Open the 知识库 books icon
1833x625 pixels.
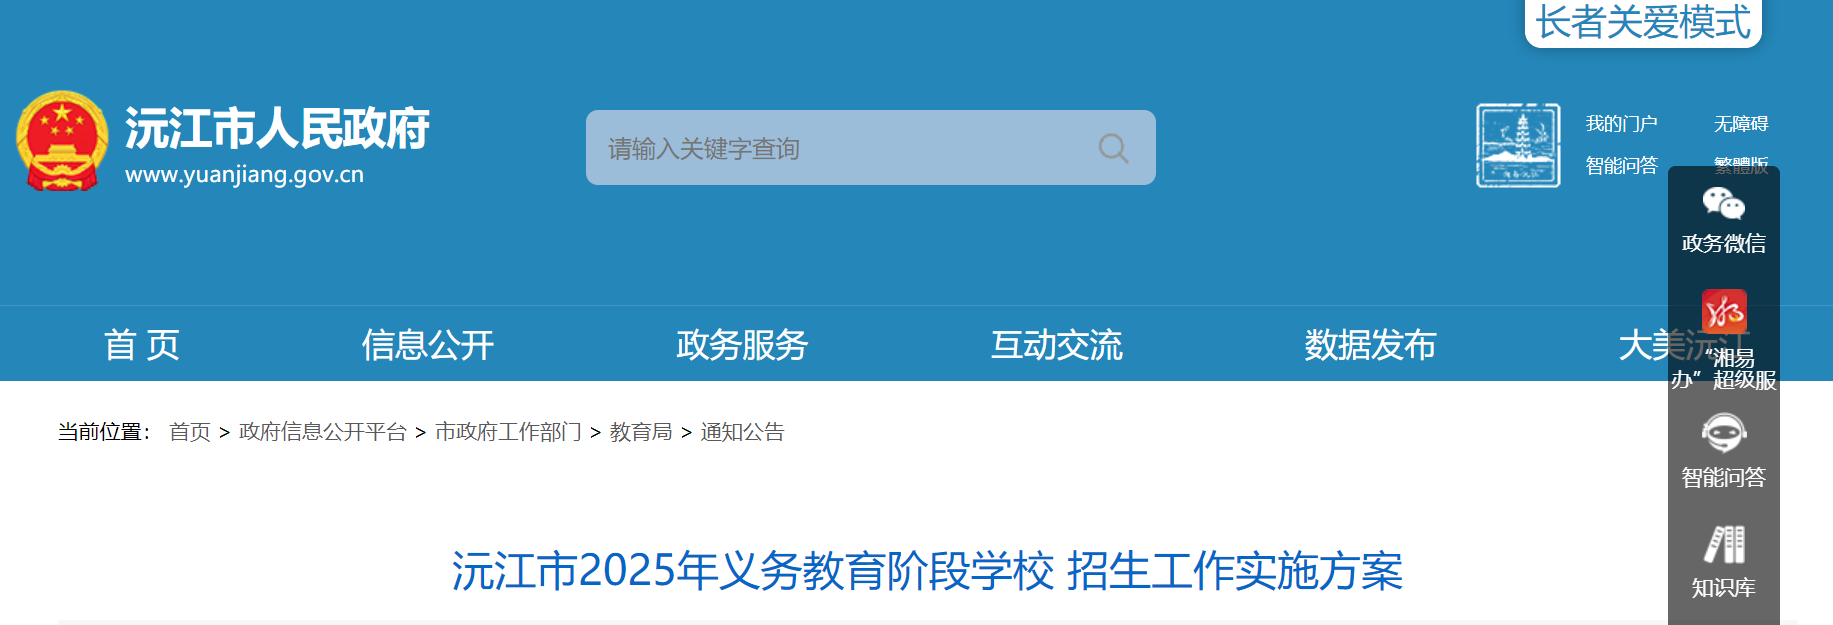click(1724, 545)
